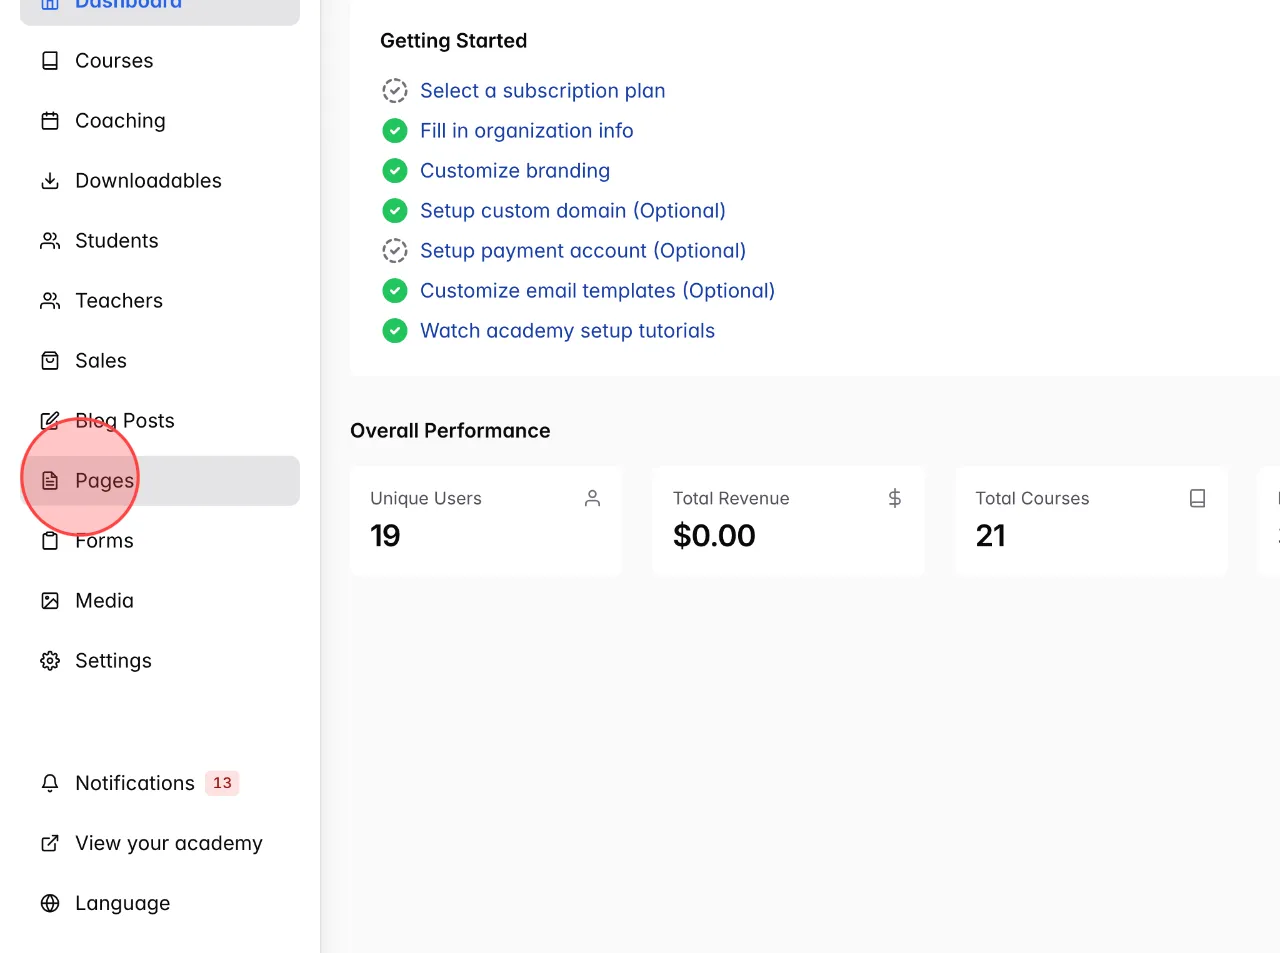The image size is (1280, 953).
Task: Click the Downloadables download icon
Action: (x=50, y=181)
